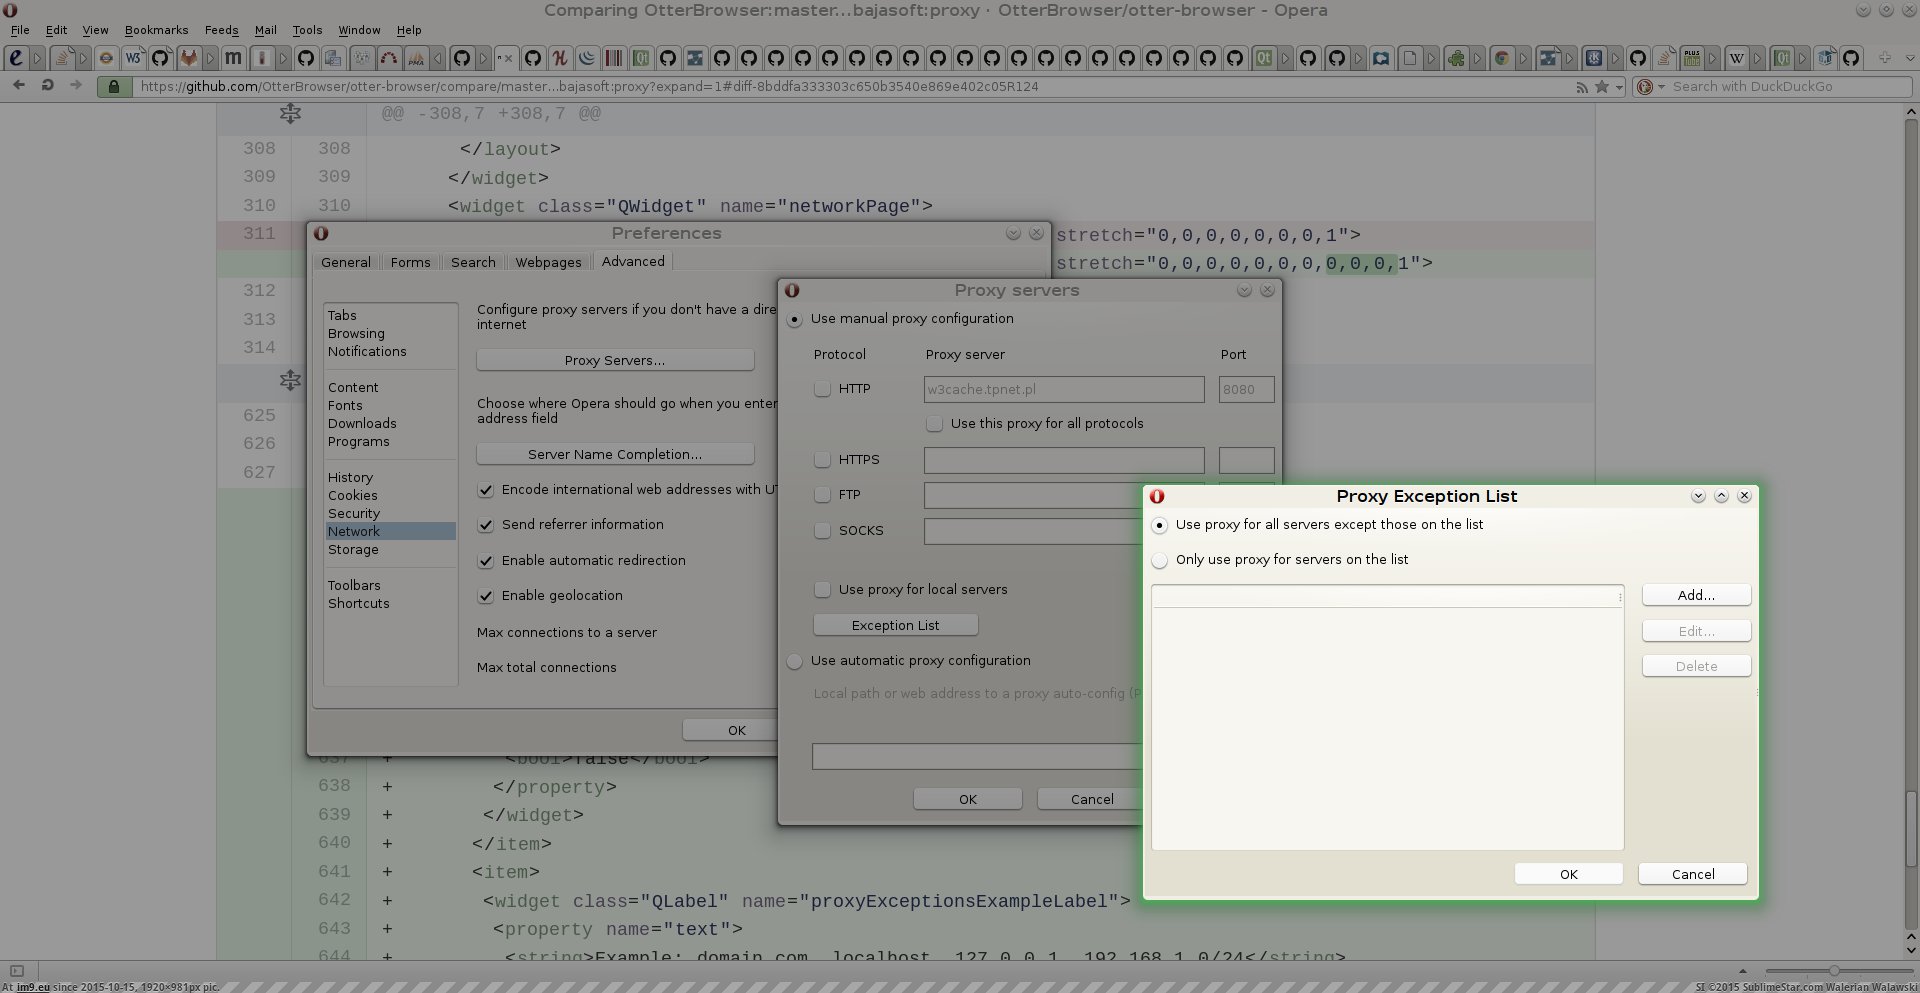Expand tab group arrow after Chrome tab
The height and width of the screenshot is (993, 1920).
click(x=1523, y=58)
